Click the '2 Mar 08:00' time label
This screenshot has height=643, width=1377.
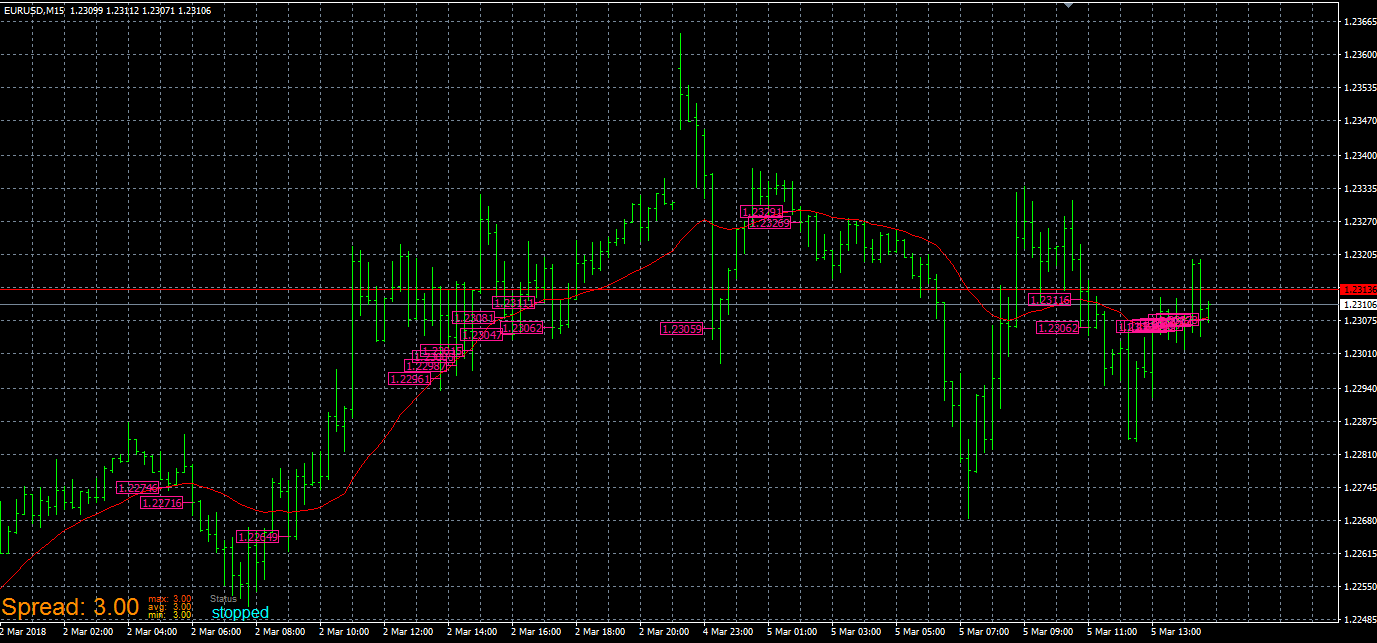(x=280, y=632)
